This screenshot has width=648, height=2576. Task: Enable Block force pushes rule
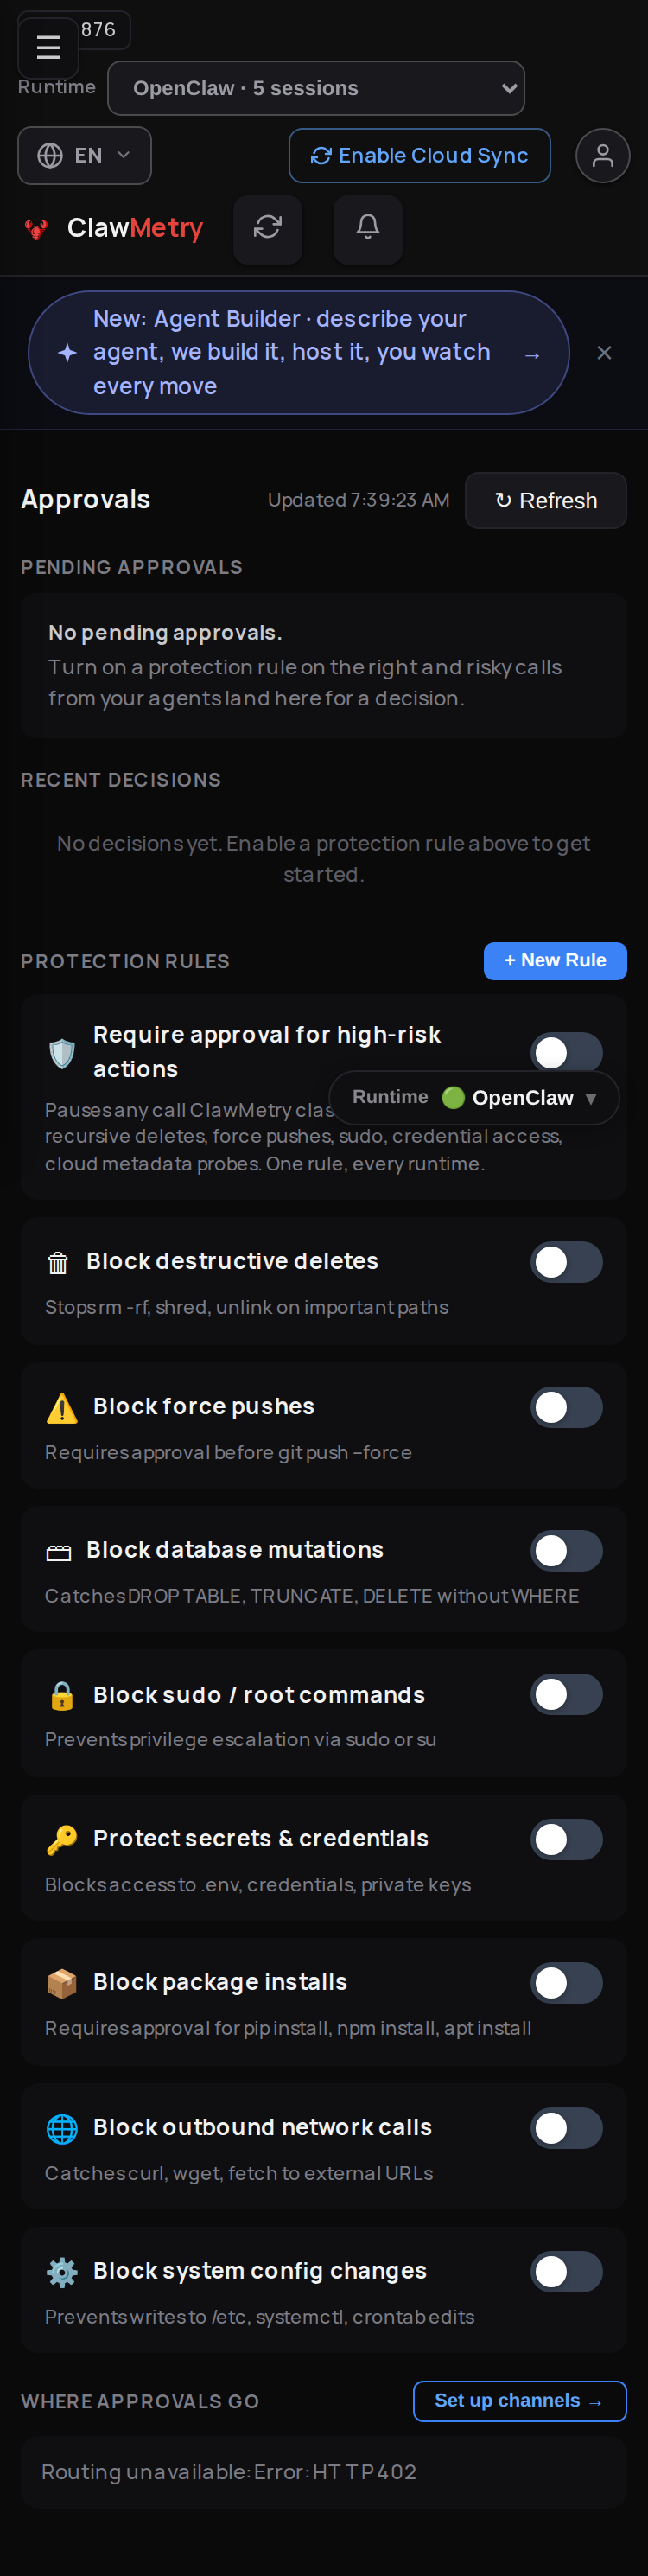point(566,1407)
